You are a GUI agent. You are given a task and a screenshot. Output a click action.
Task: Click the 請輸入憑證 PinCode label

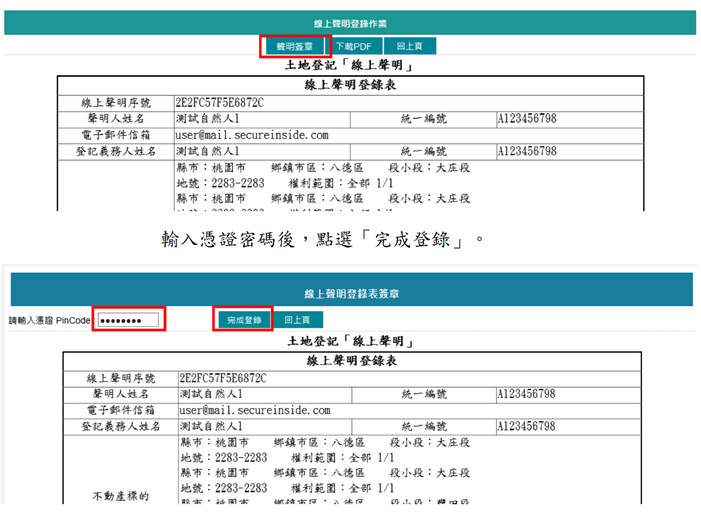[x=50, y=321]
